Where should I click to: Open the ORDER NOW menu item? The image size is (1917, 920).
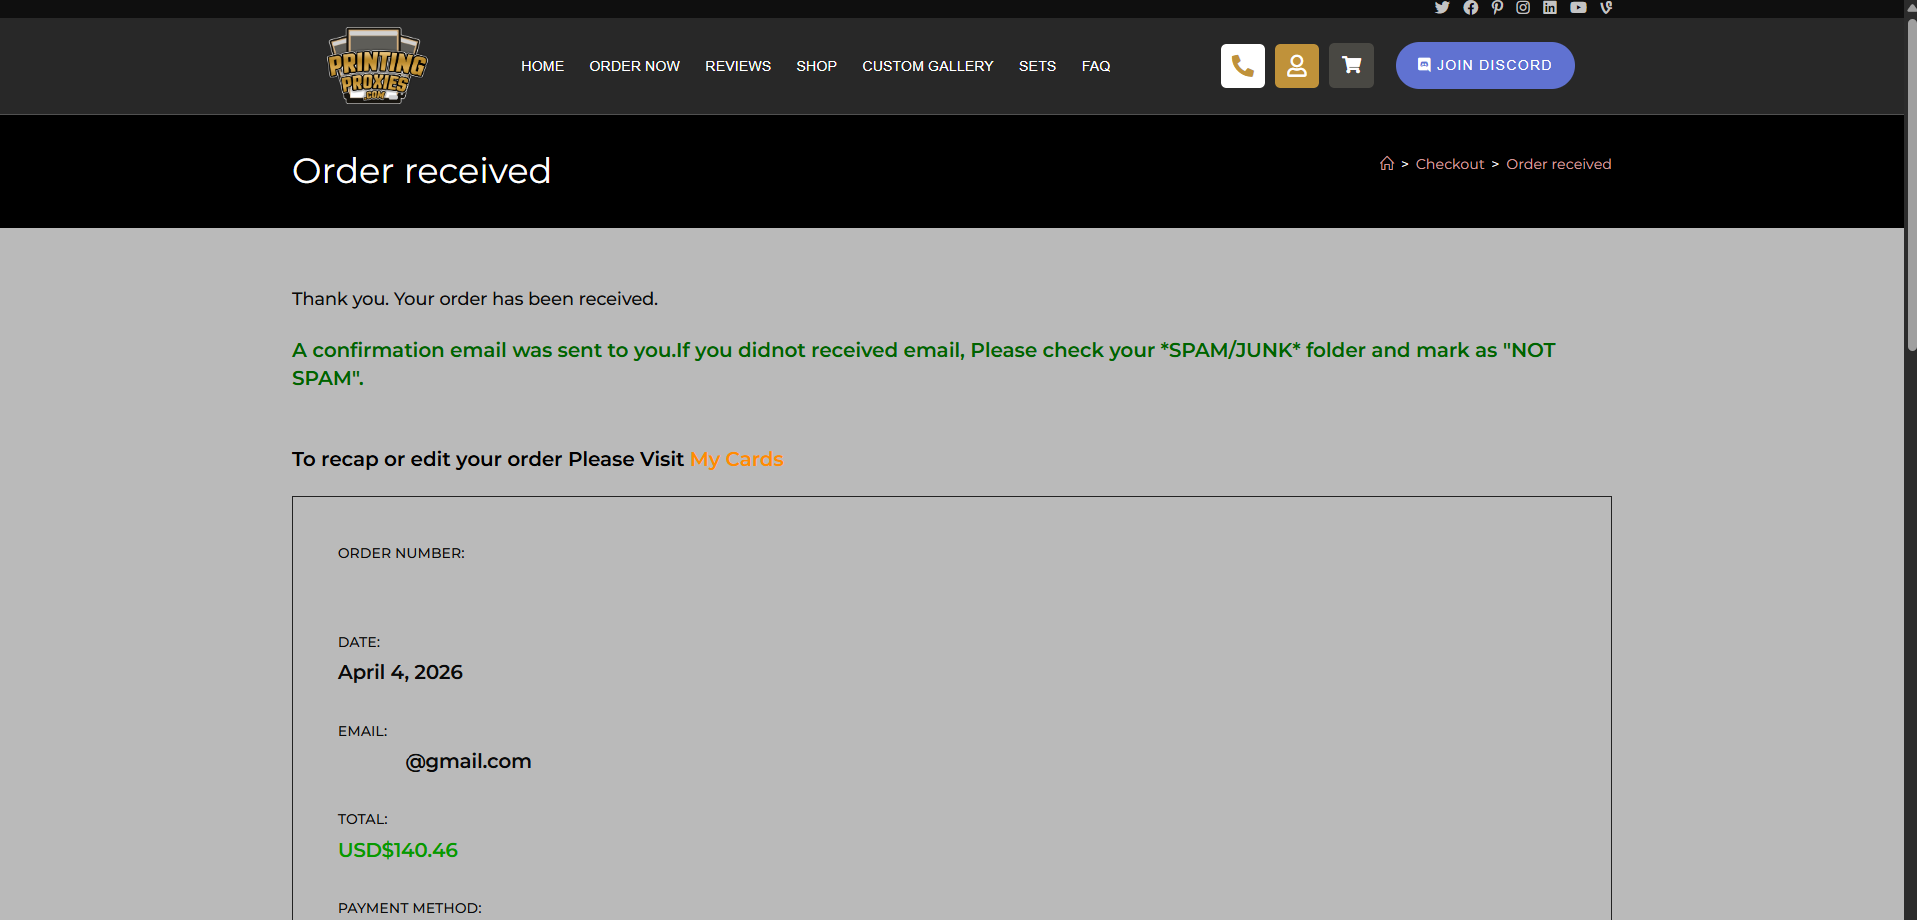click(x=634, y=66)
